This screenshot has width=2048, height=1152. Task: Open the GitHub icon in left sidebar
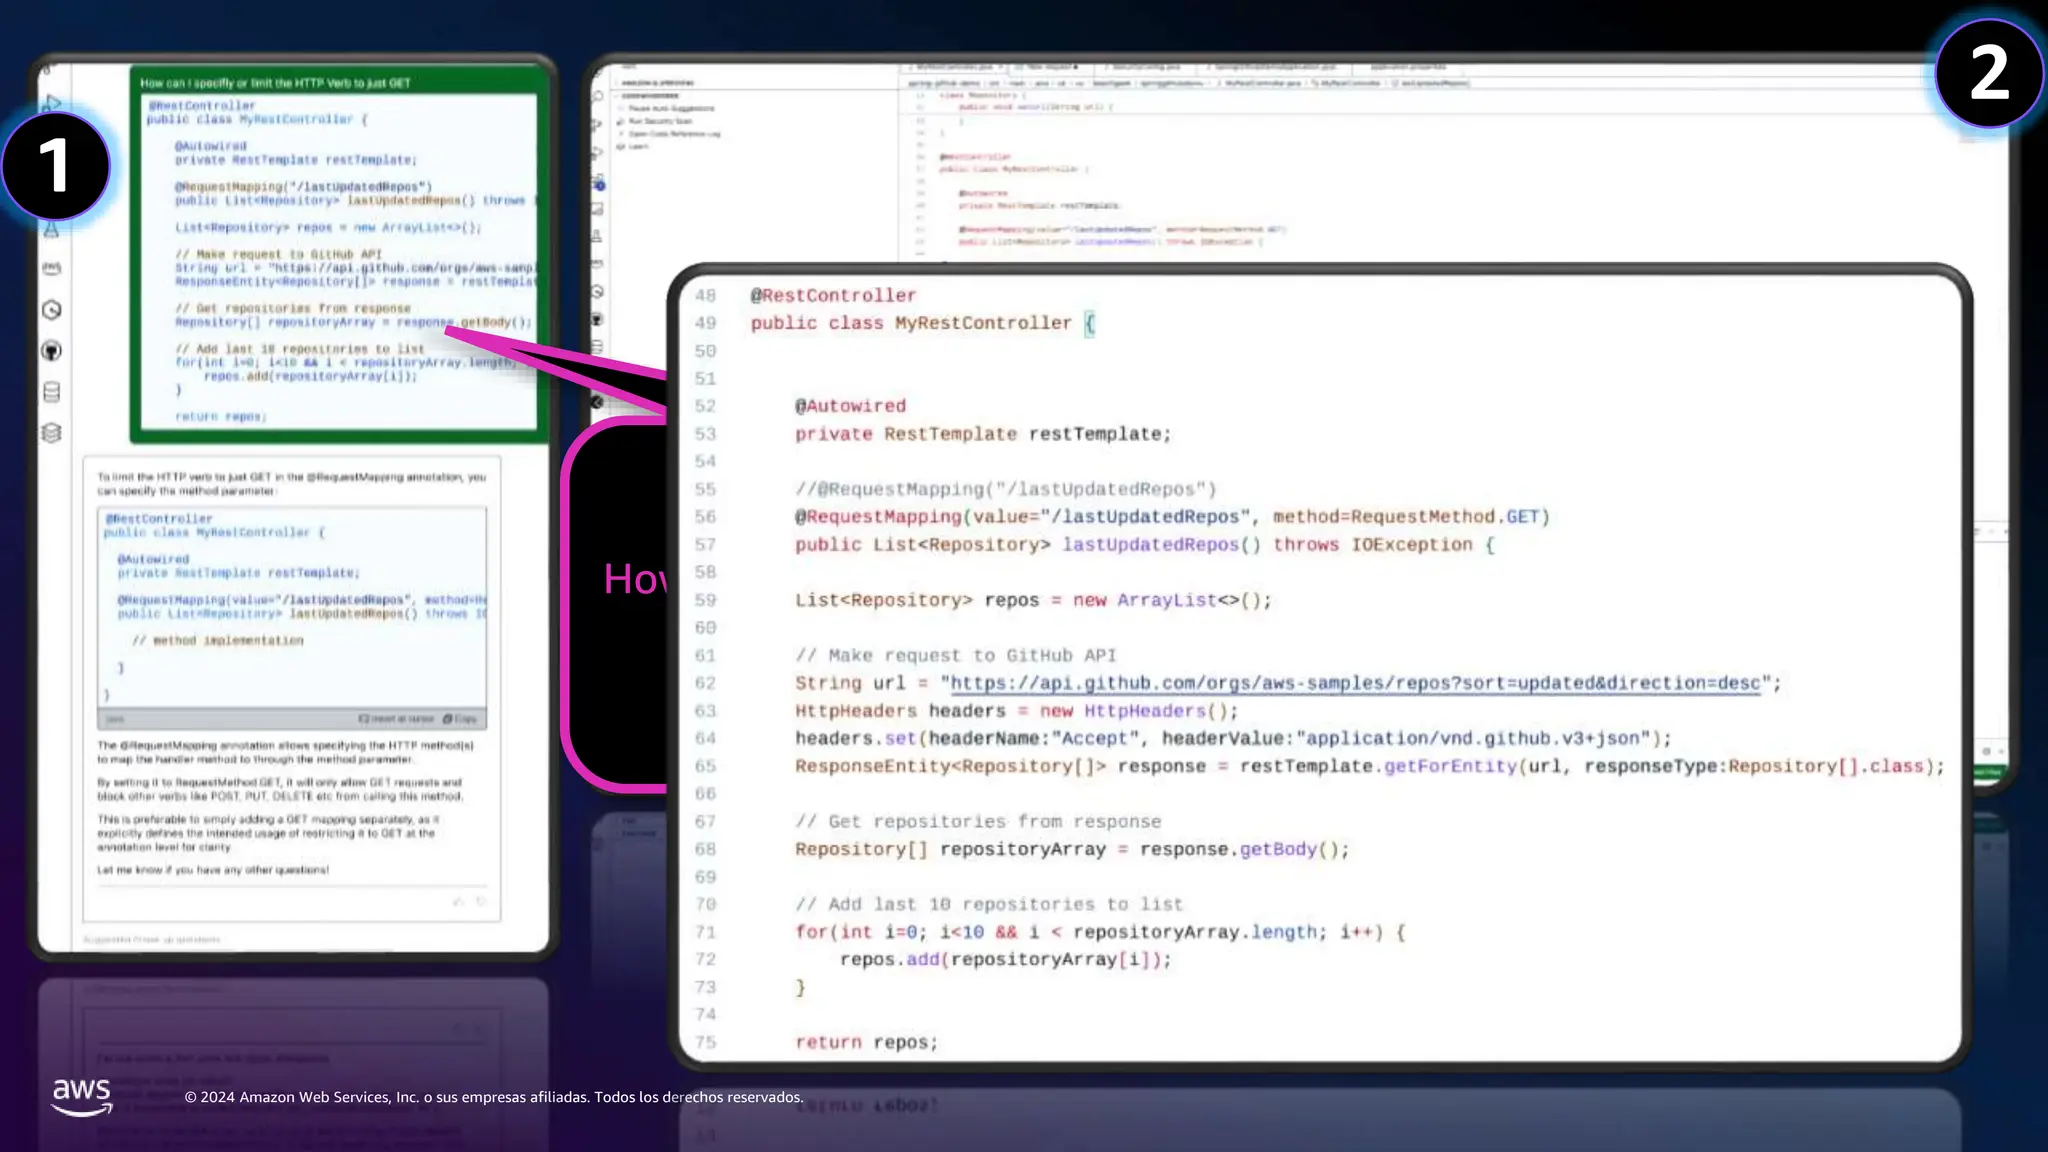click(52, 351)
